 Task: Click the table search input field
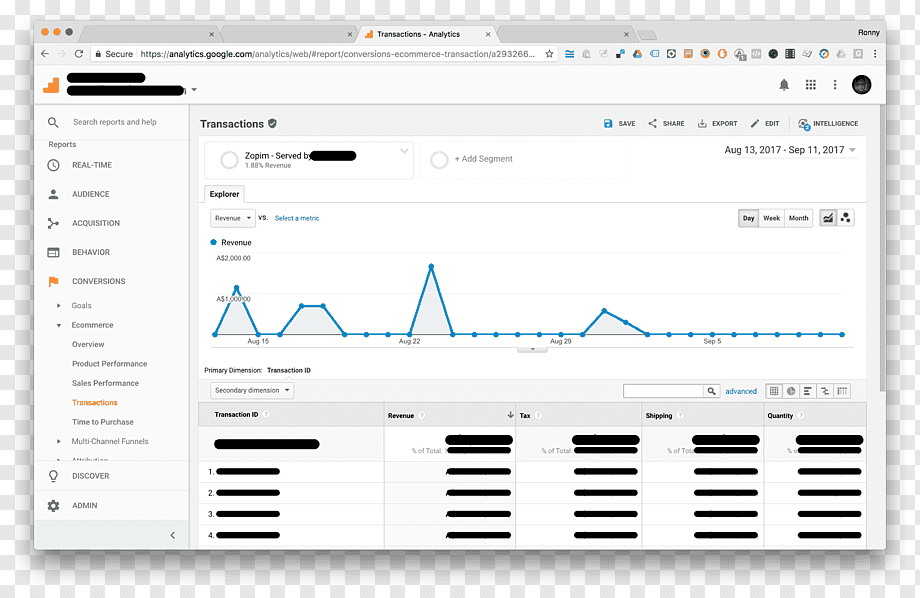click(x=663, y=391)
